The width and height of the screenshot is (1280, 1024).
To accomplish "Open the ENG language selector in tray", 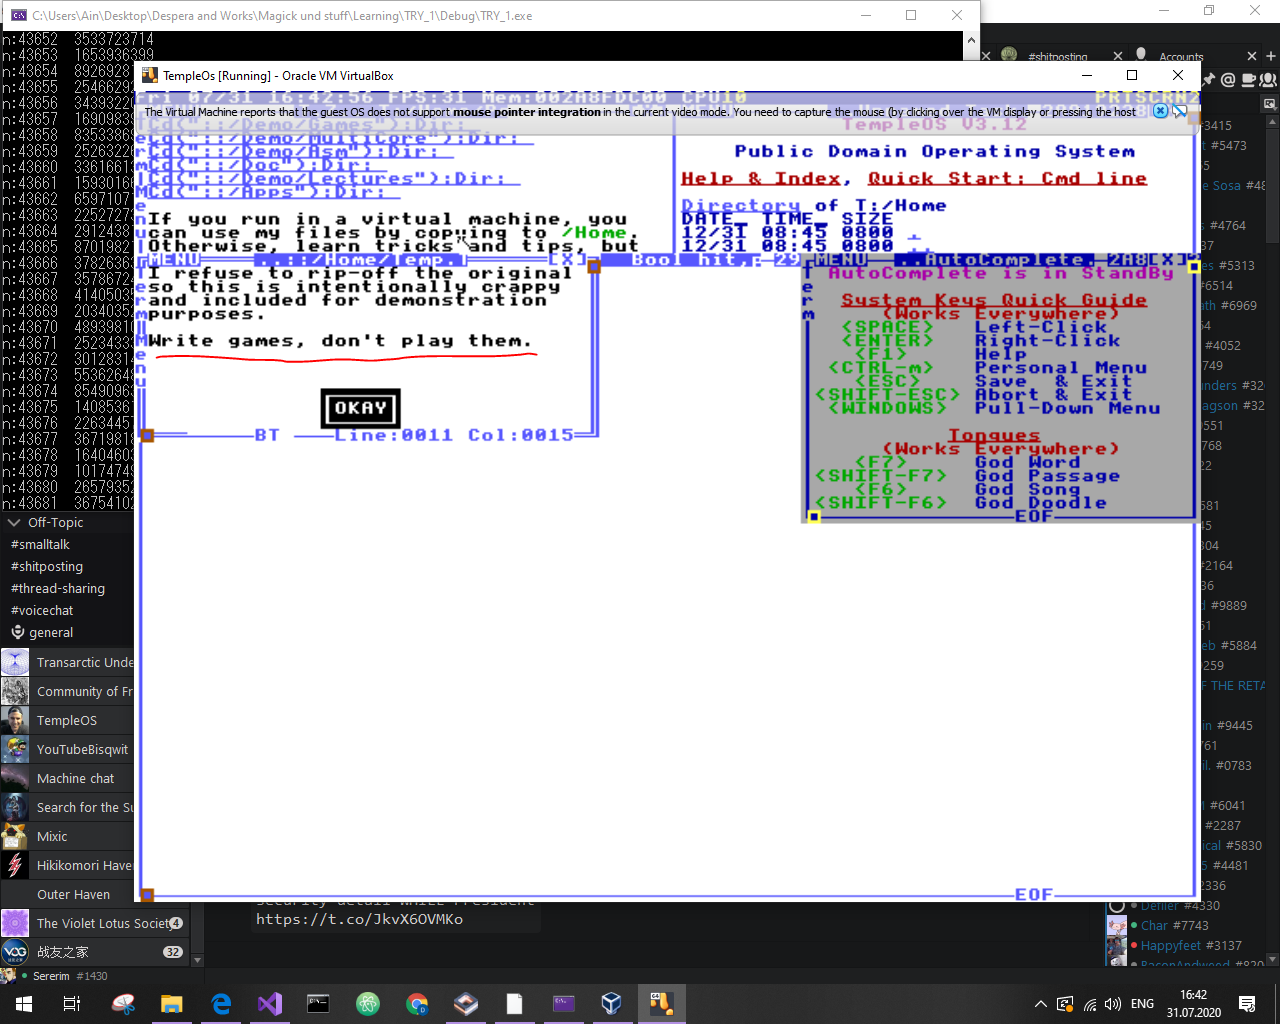I will click(x=1142, y=1004).
